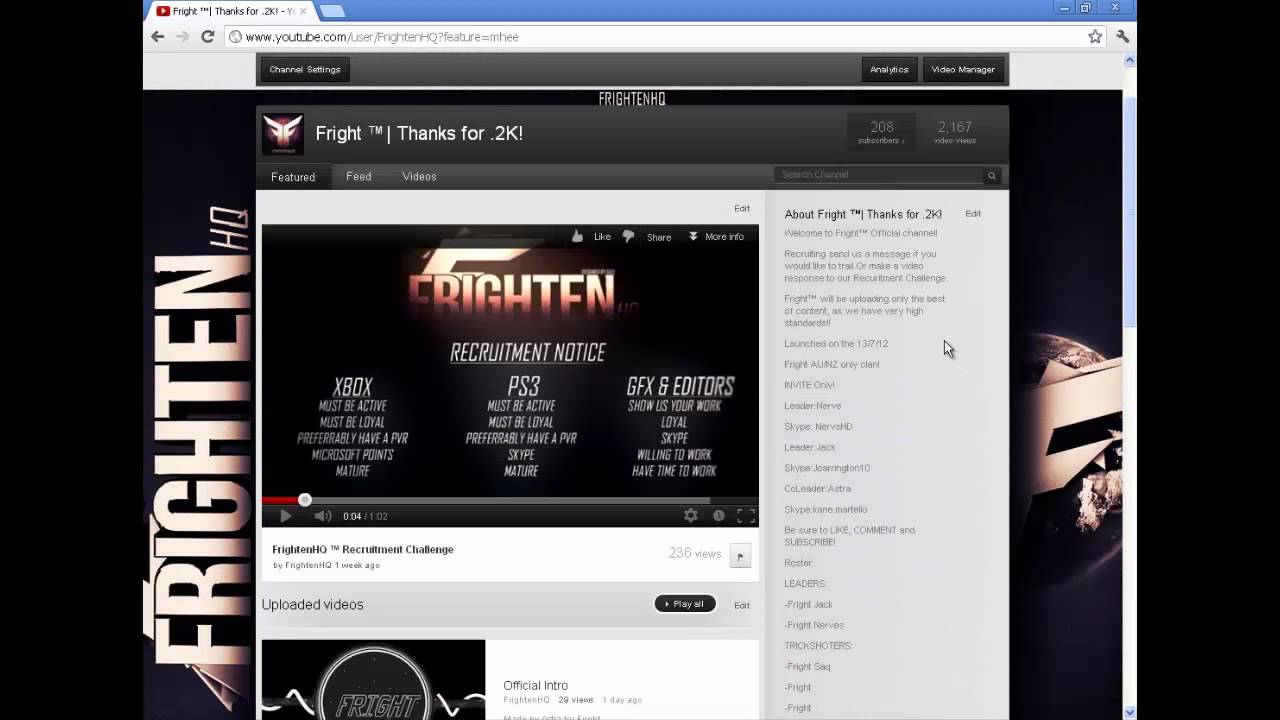Viewport: 1280px width, 720px height.
Task: Click the flag icon beside 236 views
Action: coord(740,556)
